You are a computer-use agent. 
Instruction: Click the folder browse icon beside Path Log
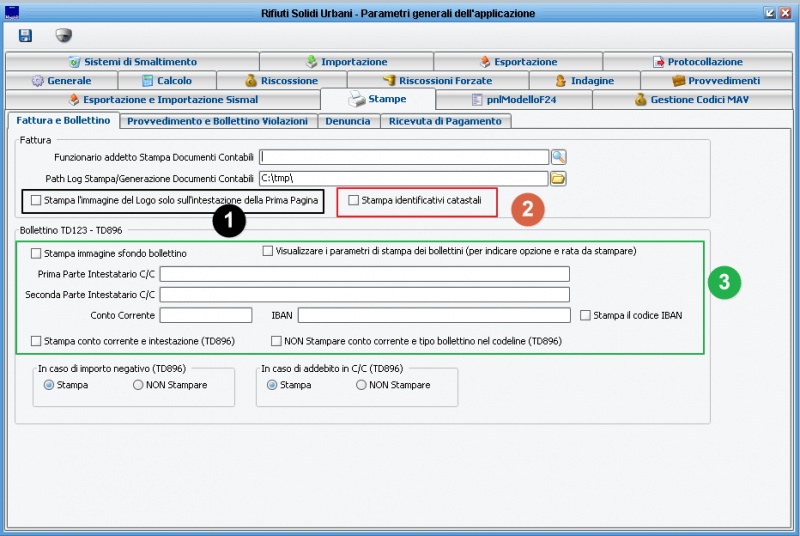(x=559, y=178)
